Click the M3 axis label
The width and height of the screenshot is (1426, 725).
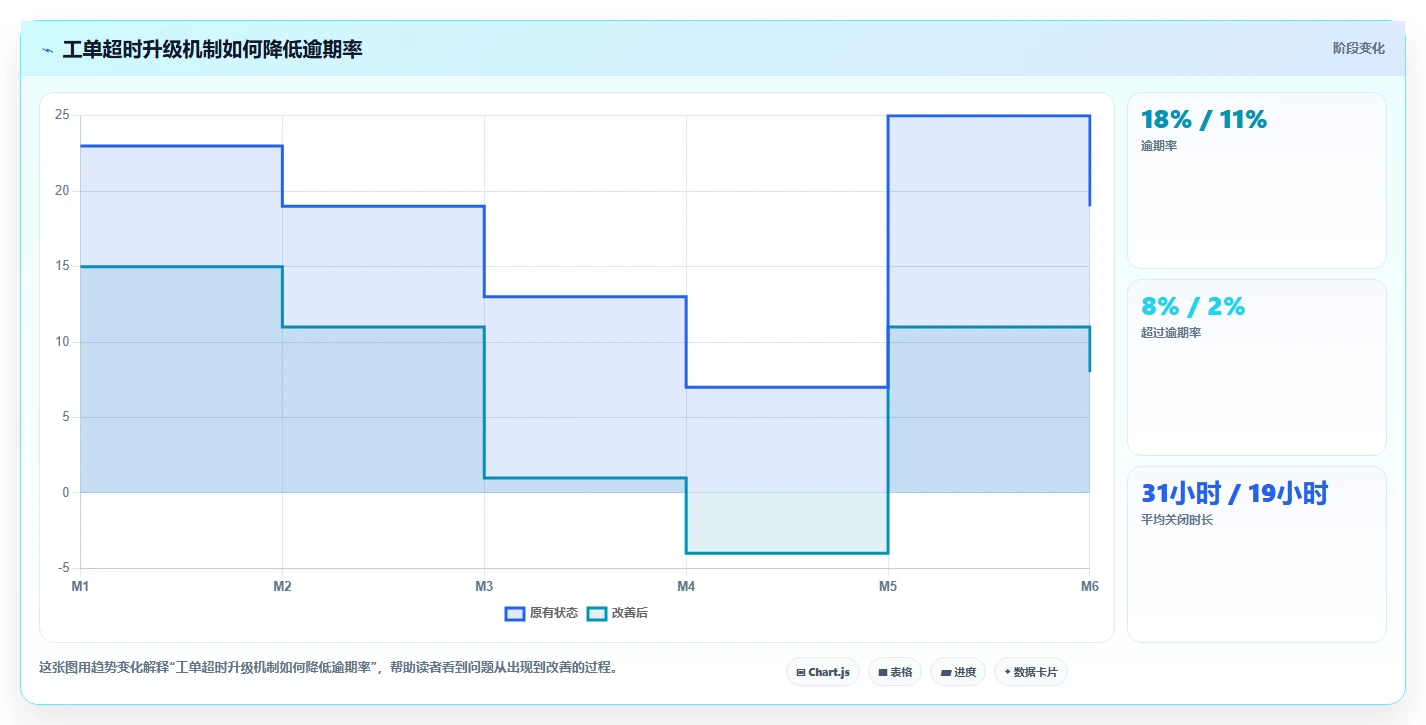coord(484,587)
